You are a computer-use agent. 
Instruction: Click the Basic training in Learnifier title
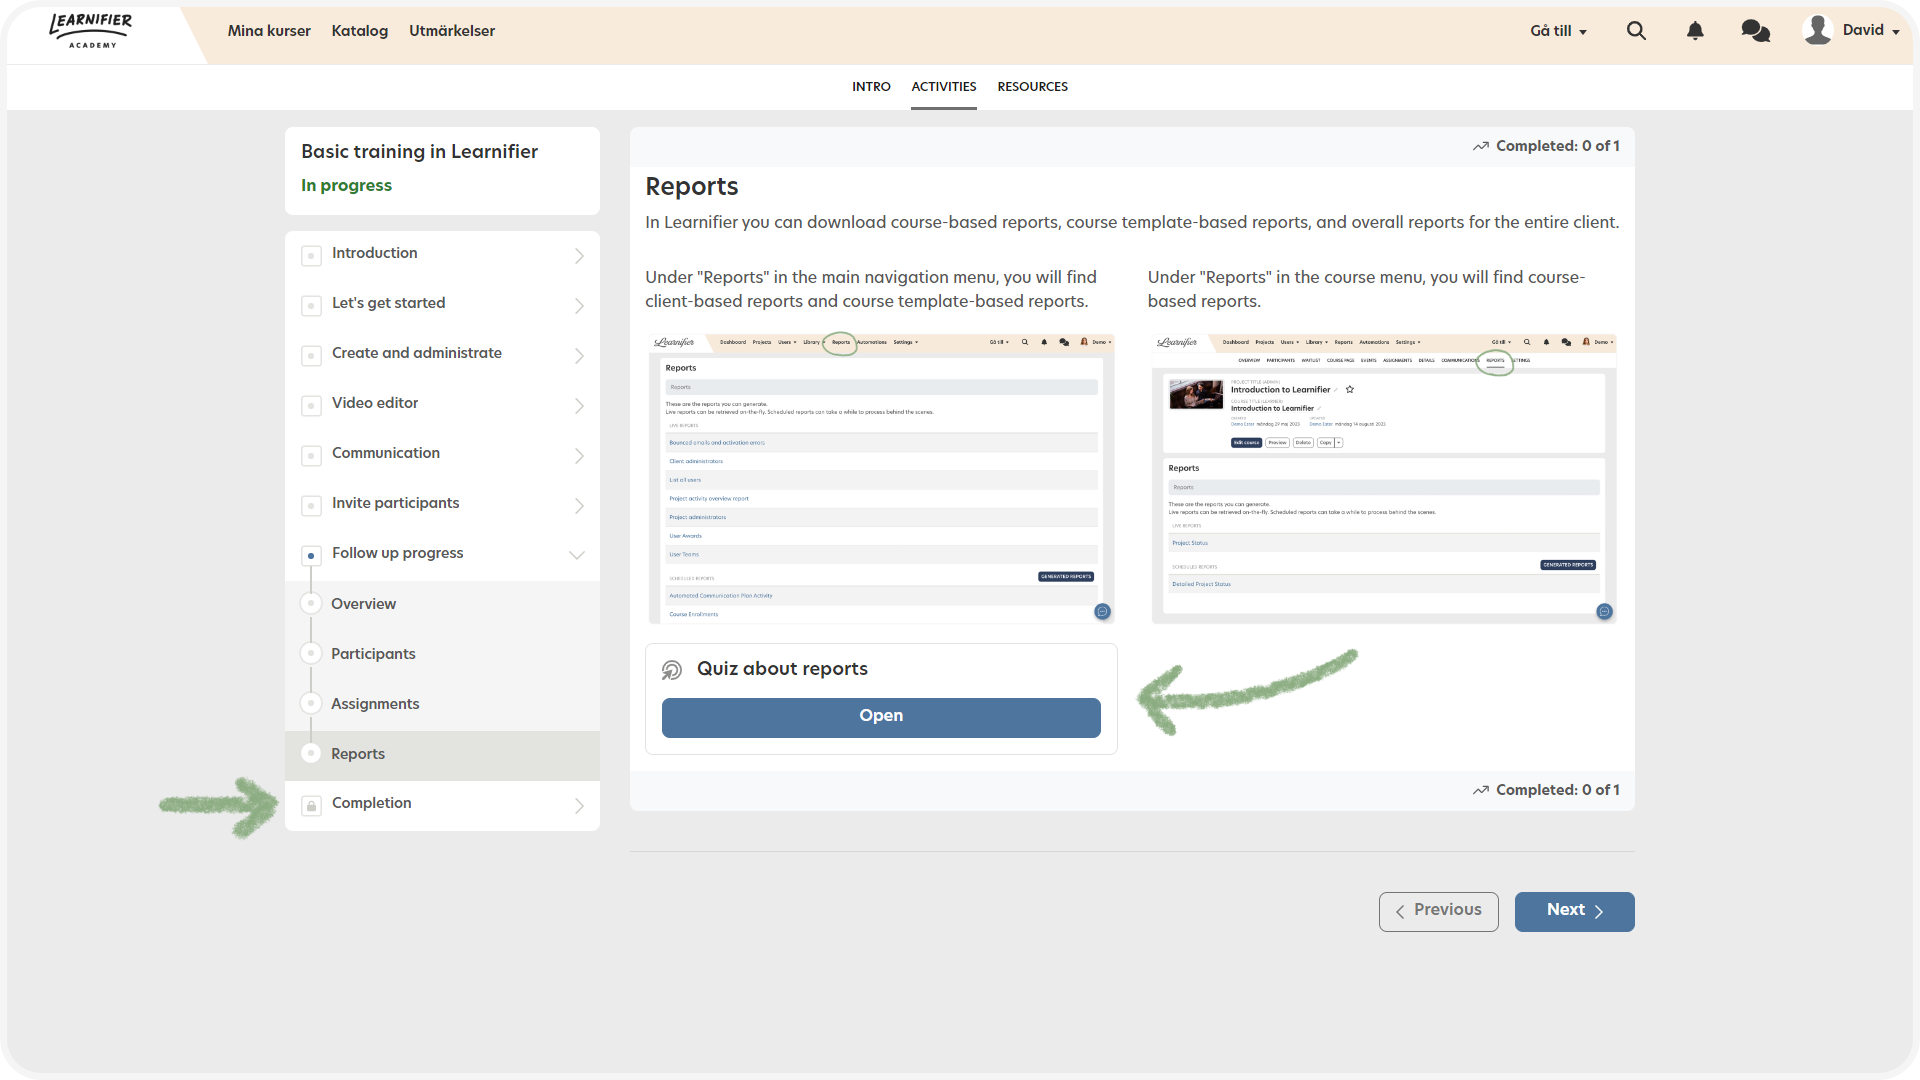pyautogui.click(x=420, y=152)
